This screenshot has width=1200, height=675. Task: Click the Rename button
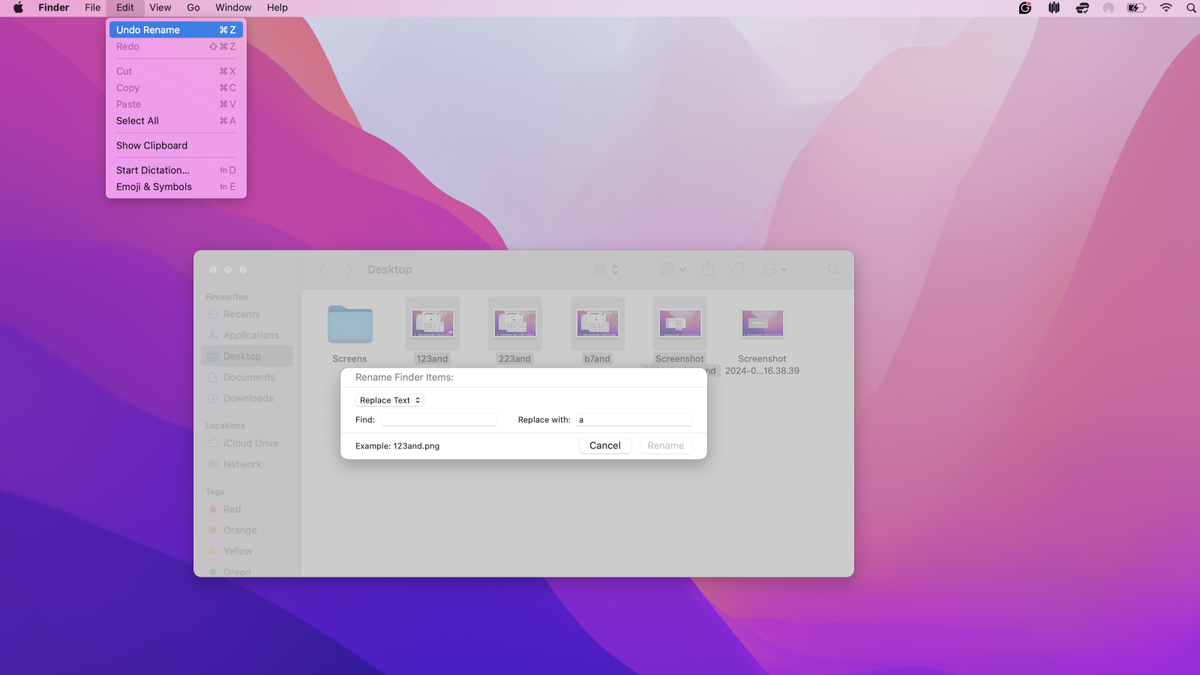[665, 445]
